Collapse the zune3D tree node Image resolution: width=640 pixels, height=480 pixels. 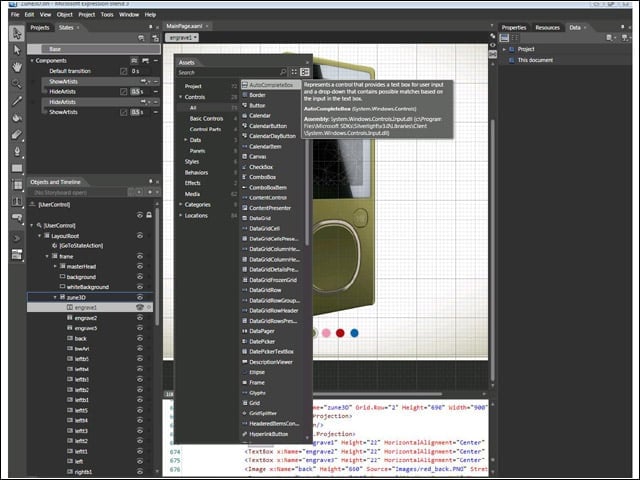tap(55, 297)
